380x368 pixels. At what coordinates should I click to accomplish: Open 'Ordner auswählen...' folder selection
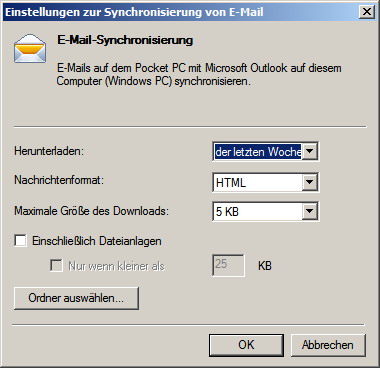tap(76, 298)
